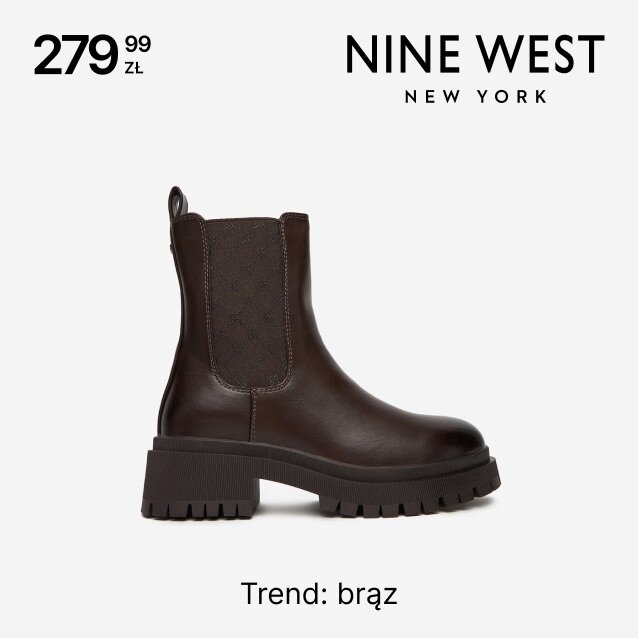This screenshot has width=638, height=638.
Task: Click the word YORK under the logo
Action: click(512, 96)
